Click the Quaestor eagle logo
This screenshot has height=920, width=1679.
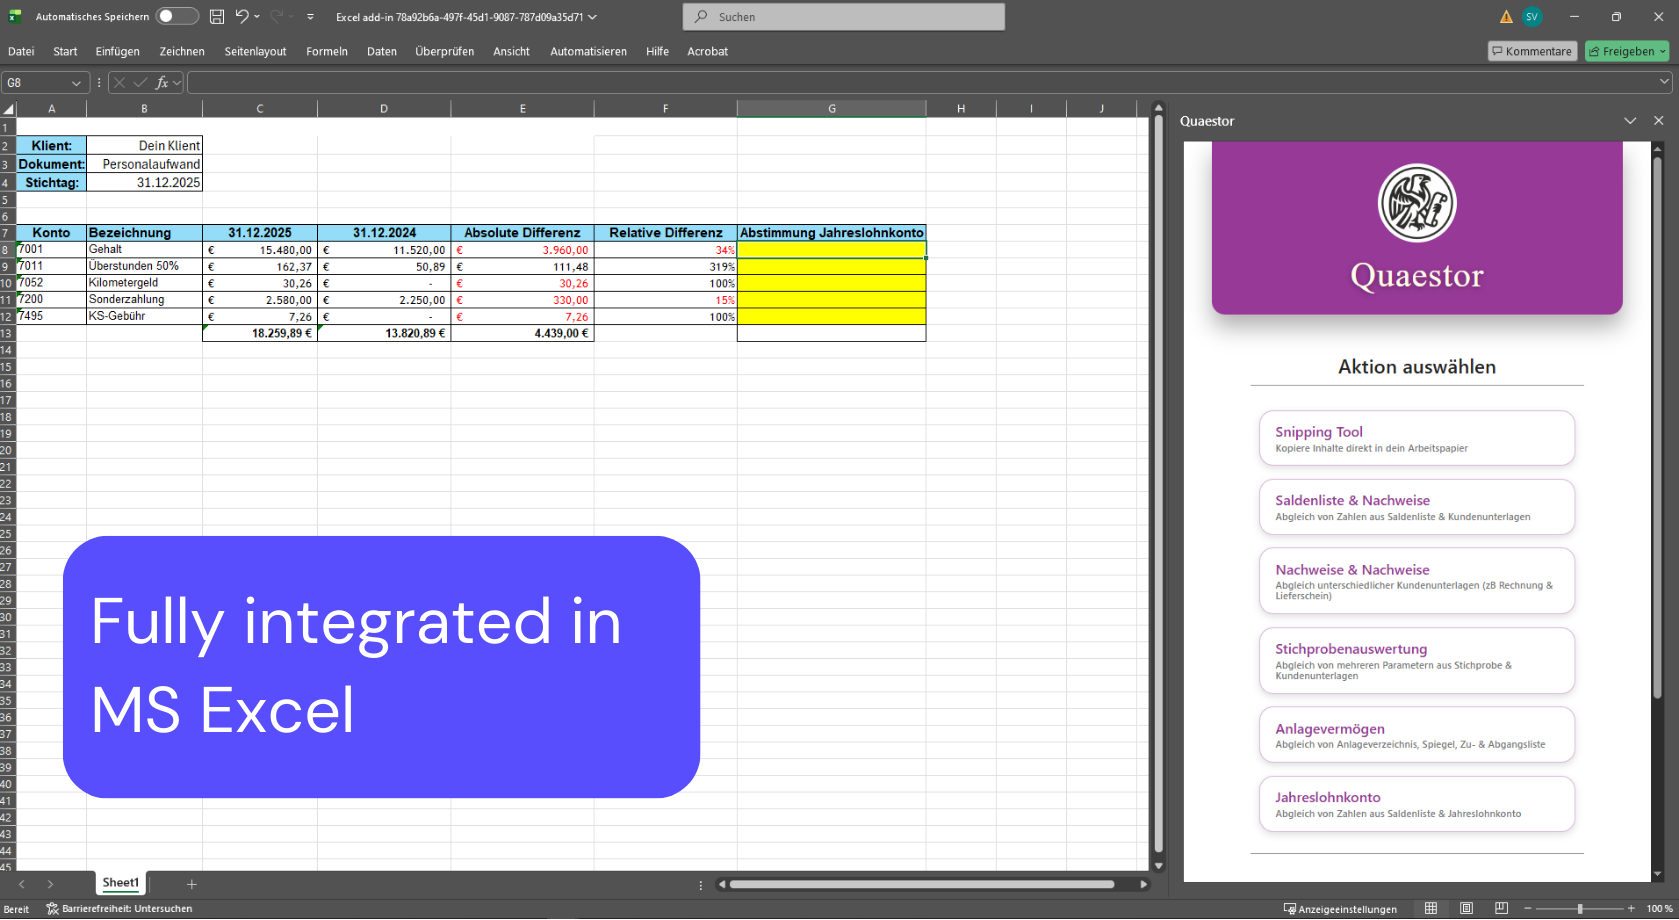pos(1417,203)
